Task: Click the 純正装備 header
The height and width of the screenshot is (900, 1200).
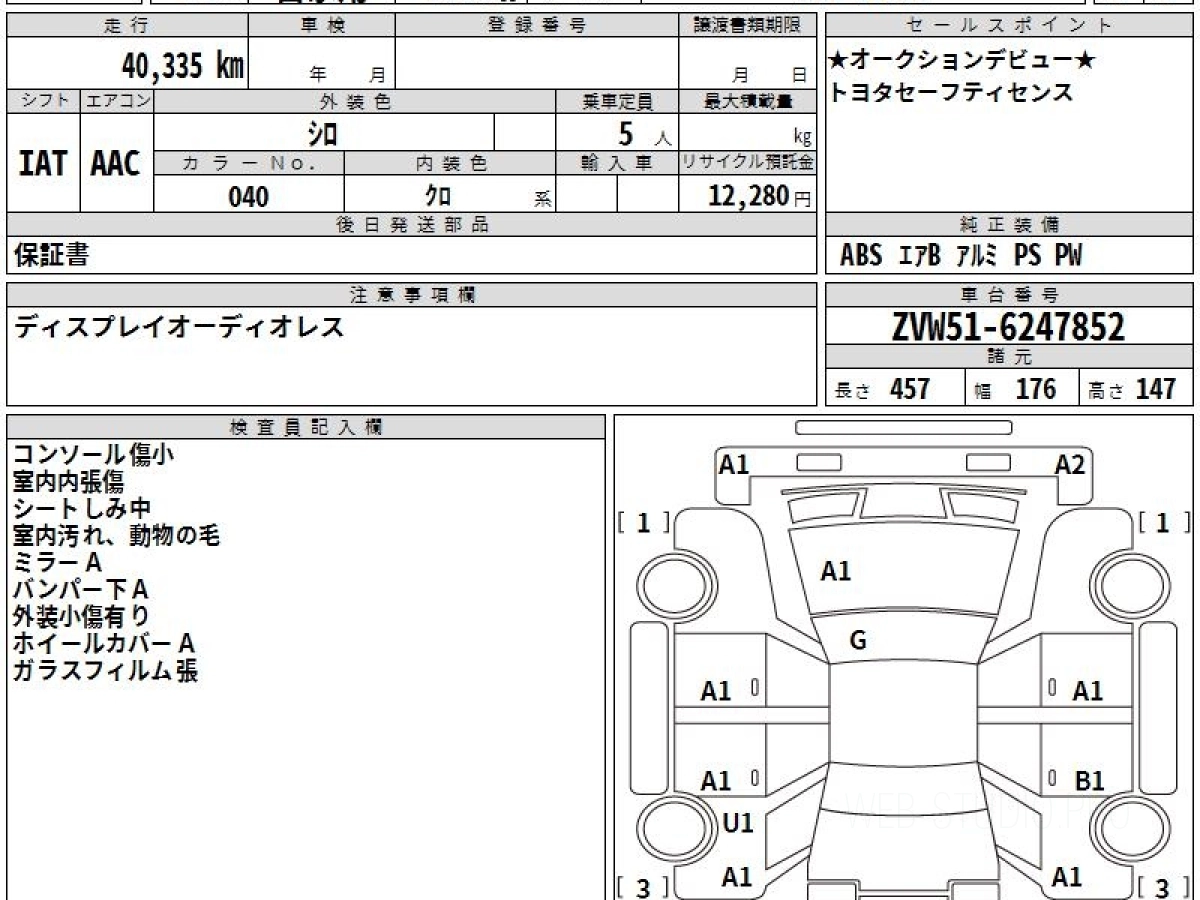Action: (1009, 225)
